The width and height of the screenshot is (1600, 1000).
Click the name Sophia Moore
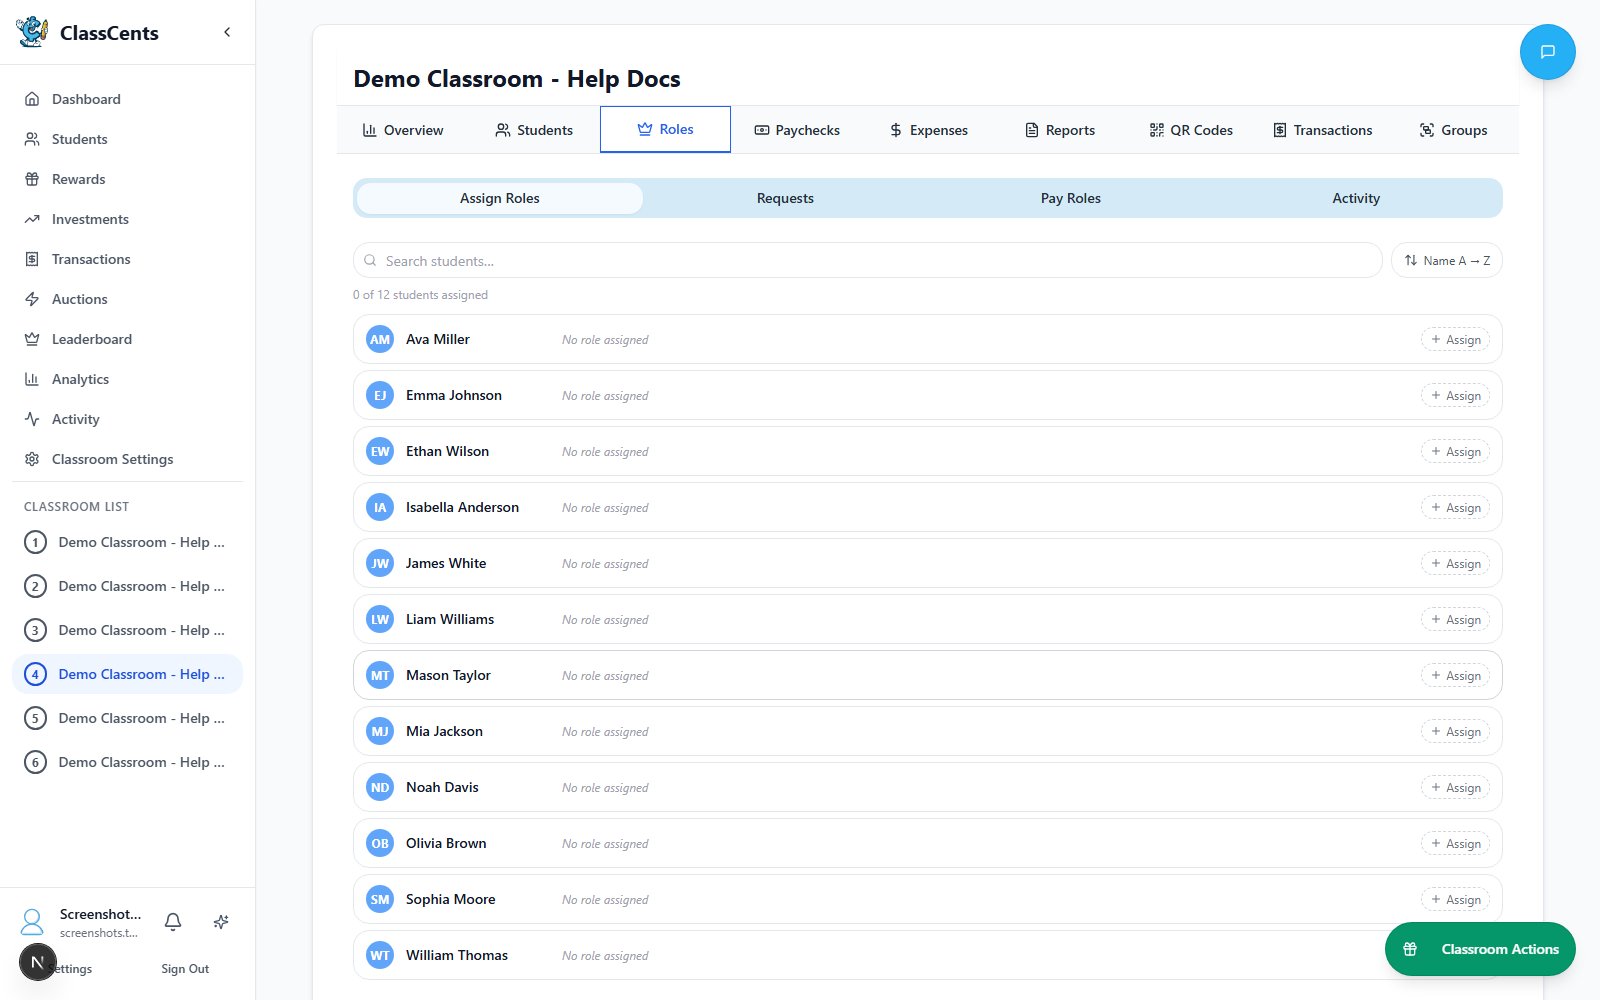[451, 899]
